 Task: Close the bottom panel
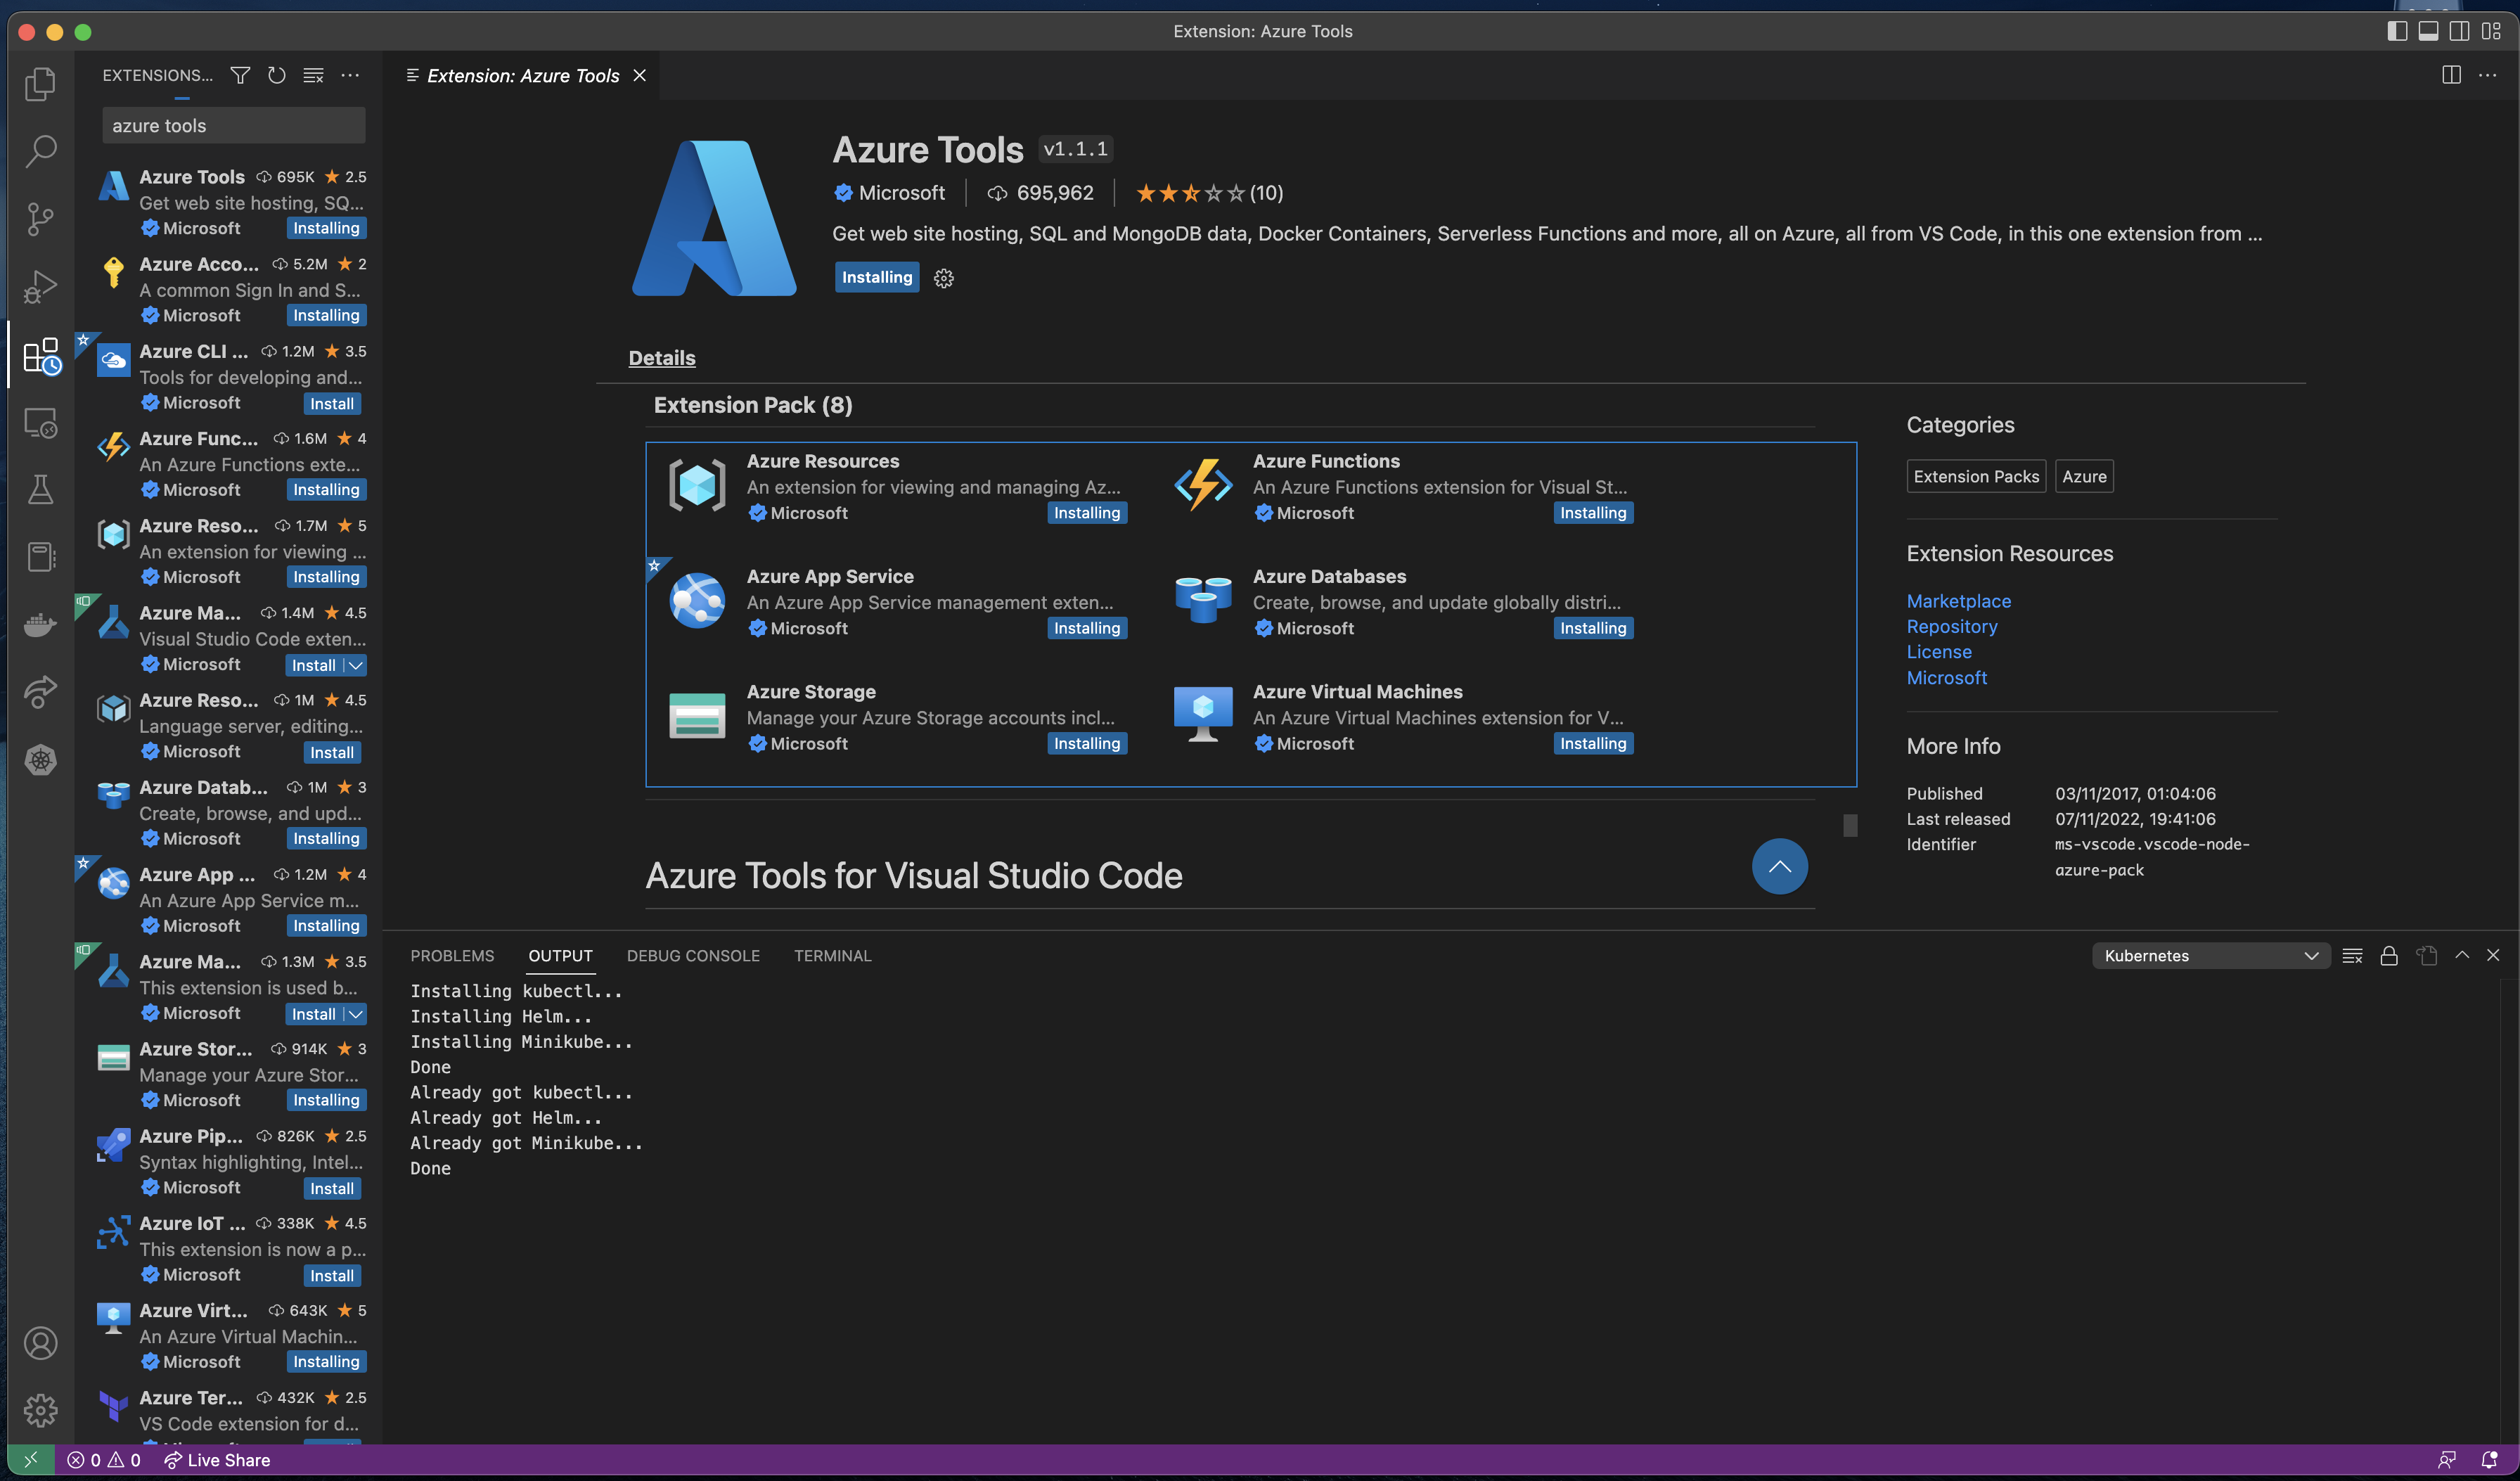(x=2493, y=955)
